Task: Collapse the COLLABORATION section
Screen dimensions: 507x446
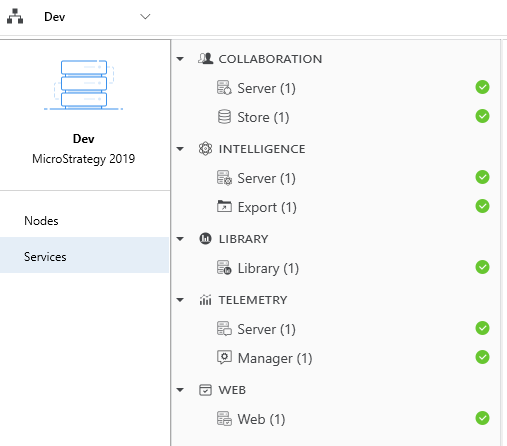Action: pyautogui.click(x=180, y=59)
